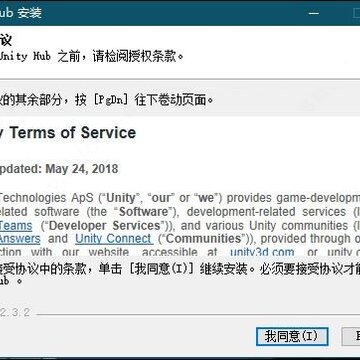
Task: Click the bold 'Developer Services' term
Action: pyautogui.click(x=104, y=226)
